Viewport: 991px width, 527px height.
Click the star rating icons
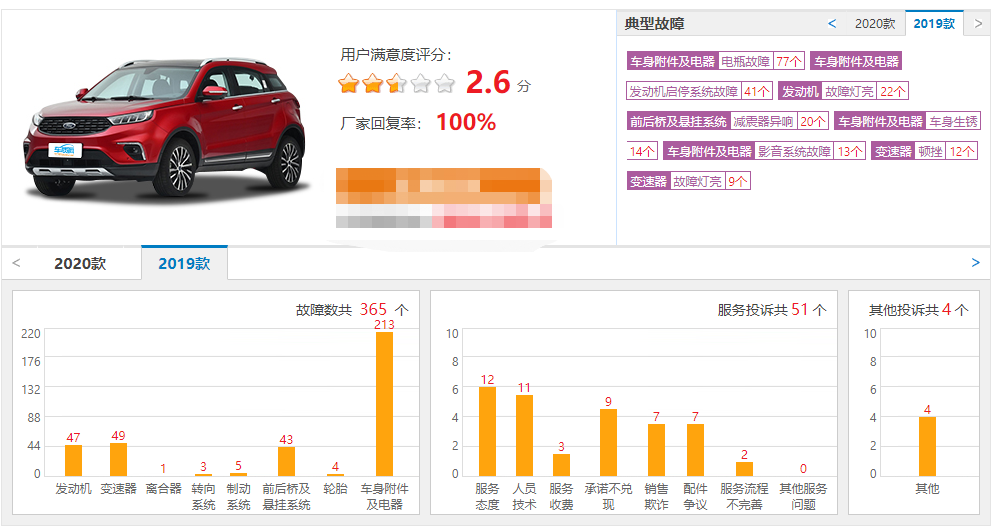tap(396, 83)
